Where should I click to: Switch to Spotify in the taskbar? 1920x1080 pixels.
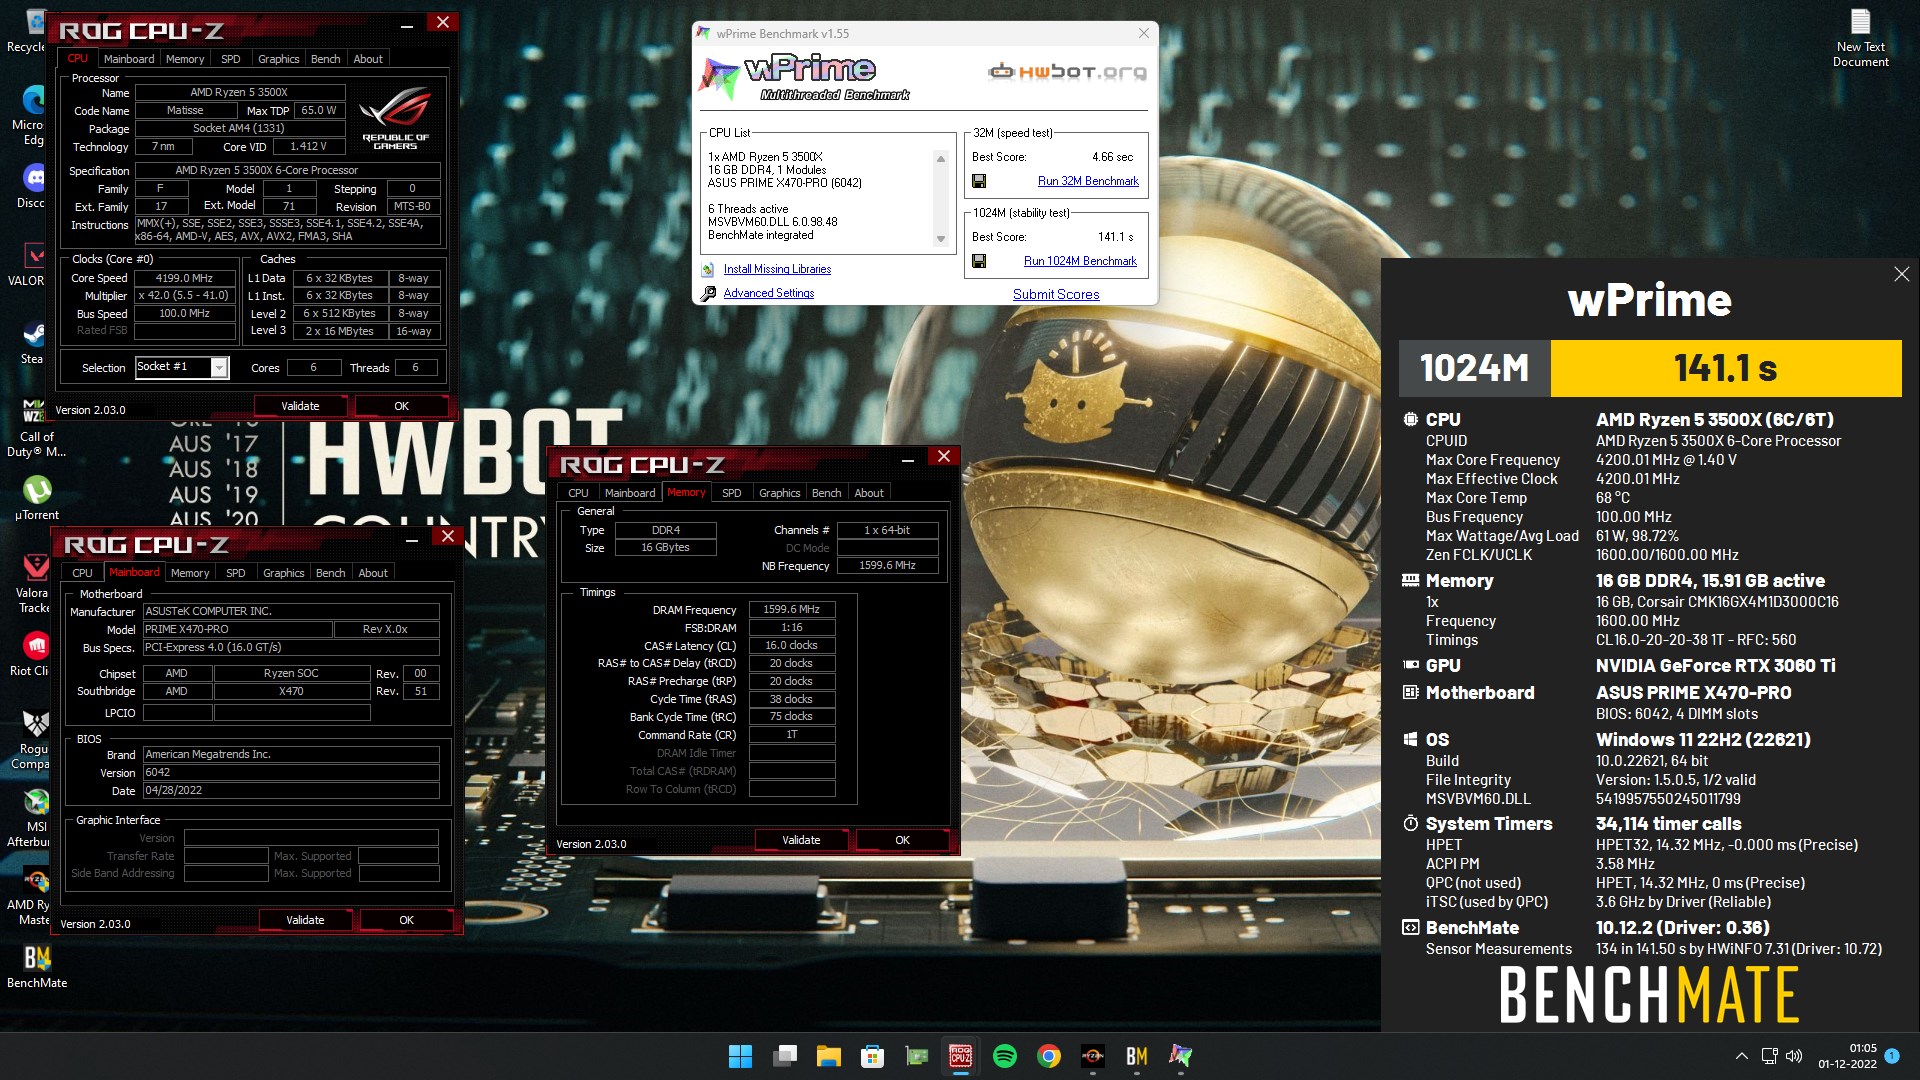[1005, 1056]
